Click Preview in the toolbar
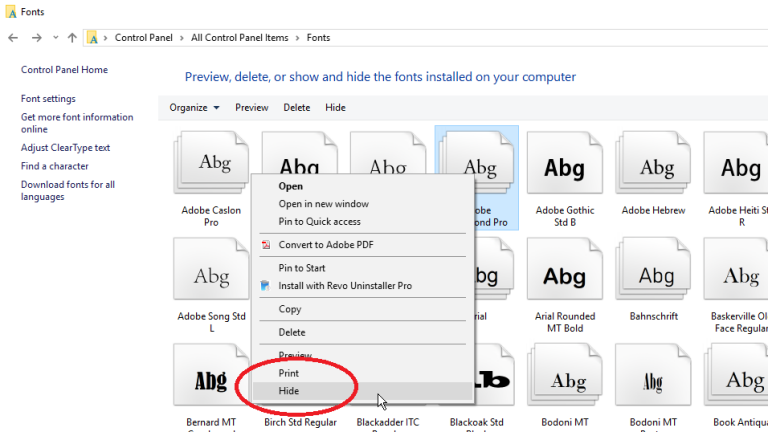Viewport: 768px width, 432px height. [x=252, y=107]
